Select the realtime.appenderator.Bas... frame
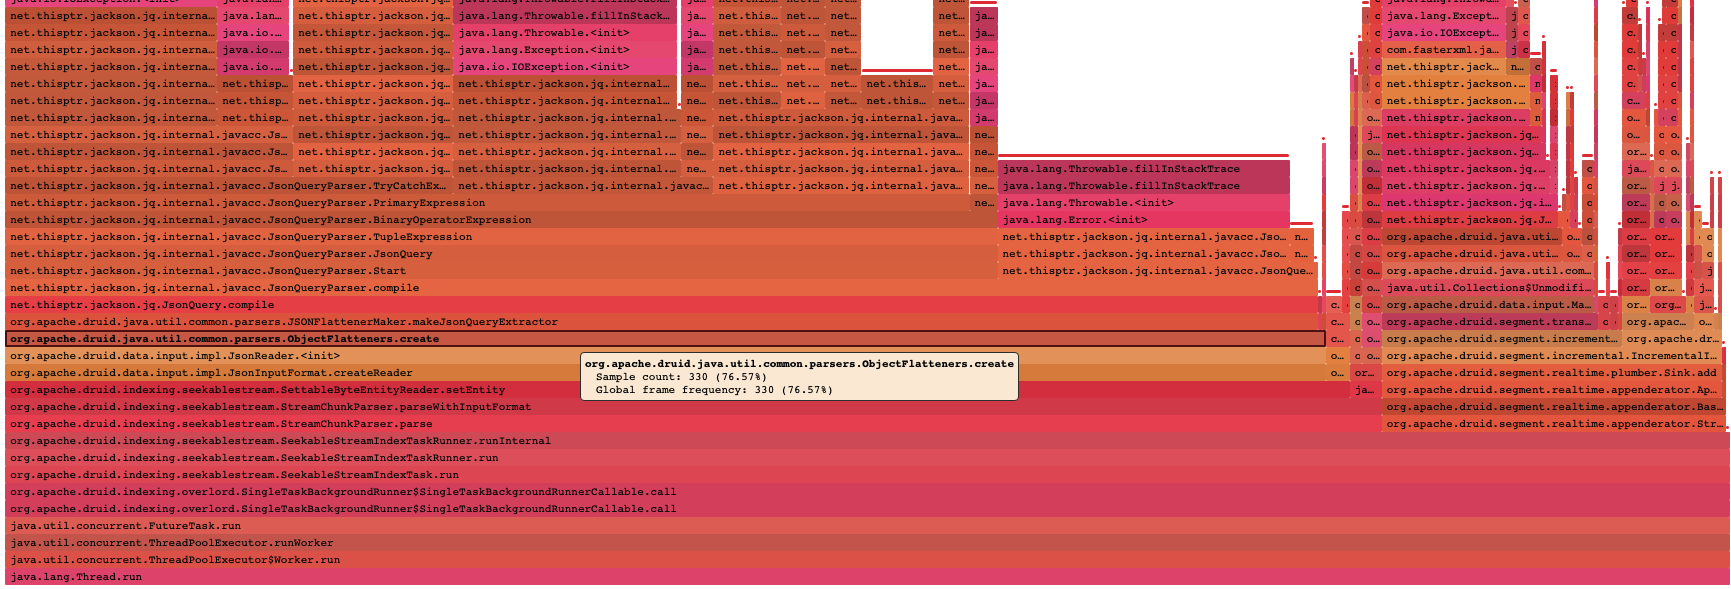Viewport: 1731px width, 589px height. [1554, 407]
